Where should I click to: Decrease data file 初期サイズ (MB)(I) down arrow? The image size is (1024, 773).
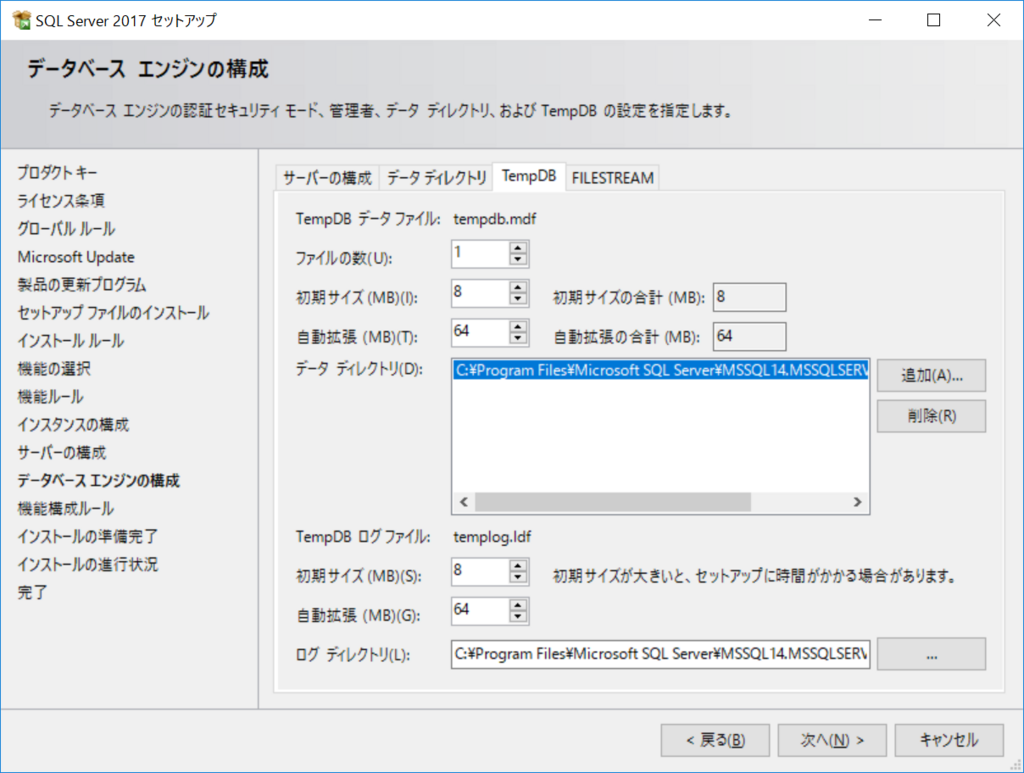518,298
